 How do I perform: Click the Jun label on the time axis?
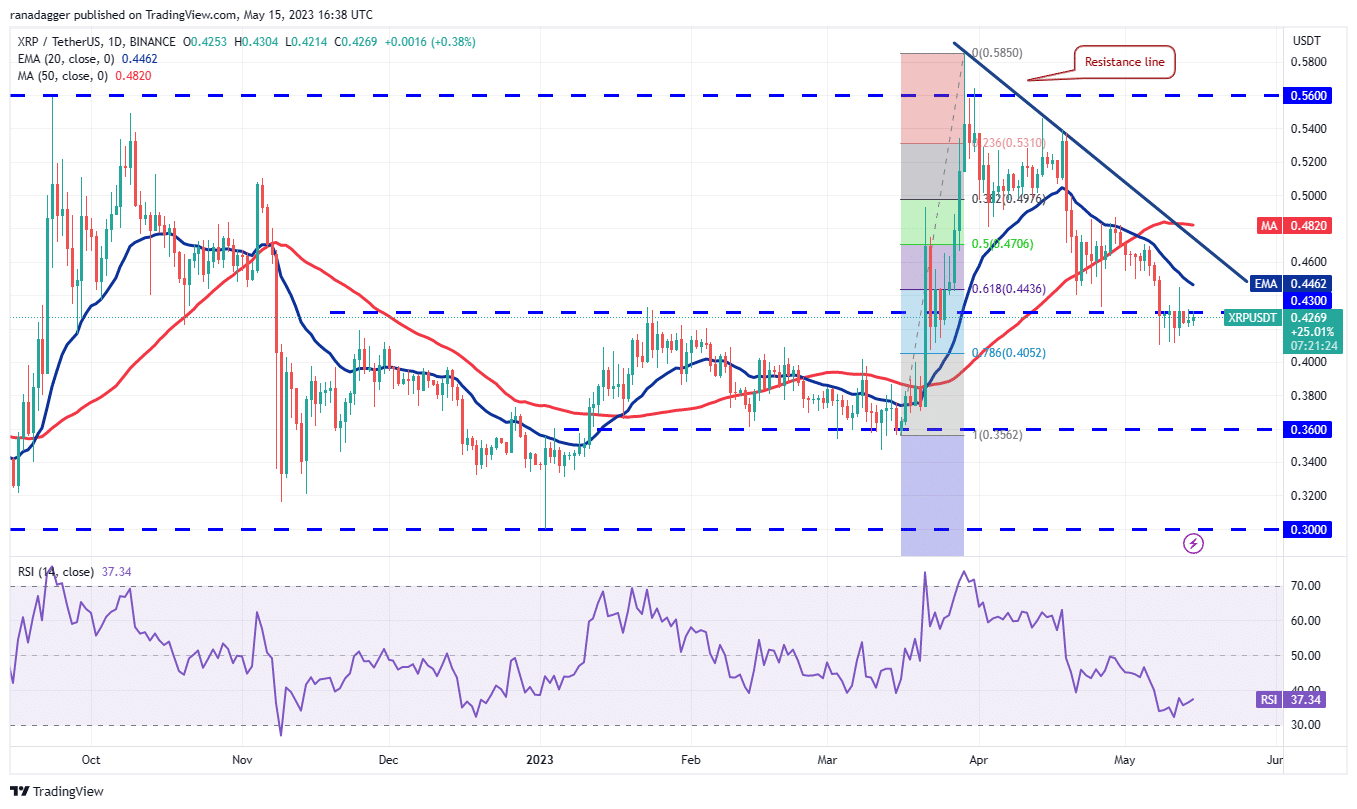click(x=1274, y=761)
